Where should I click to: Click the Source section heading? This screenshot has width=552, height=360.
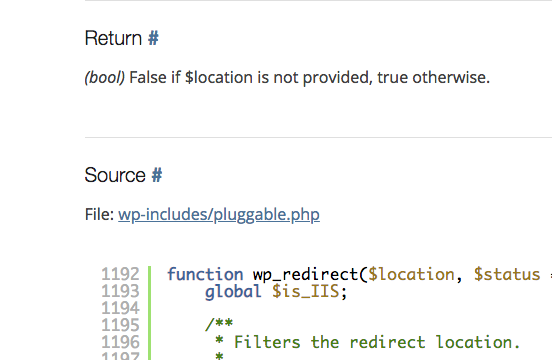pyautogui.click(x=115, y=175)
